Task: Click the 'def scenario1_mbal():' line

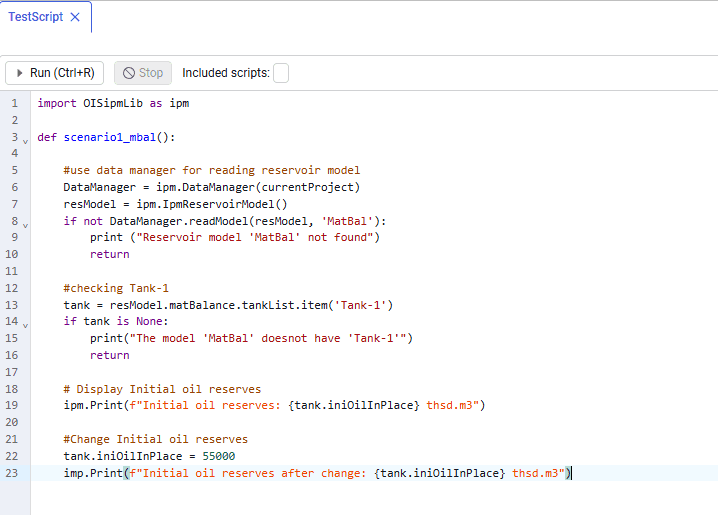Action: pyautogui.click(x=106, y=137)
